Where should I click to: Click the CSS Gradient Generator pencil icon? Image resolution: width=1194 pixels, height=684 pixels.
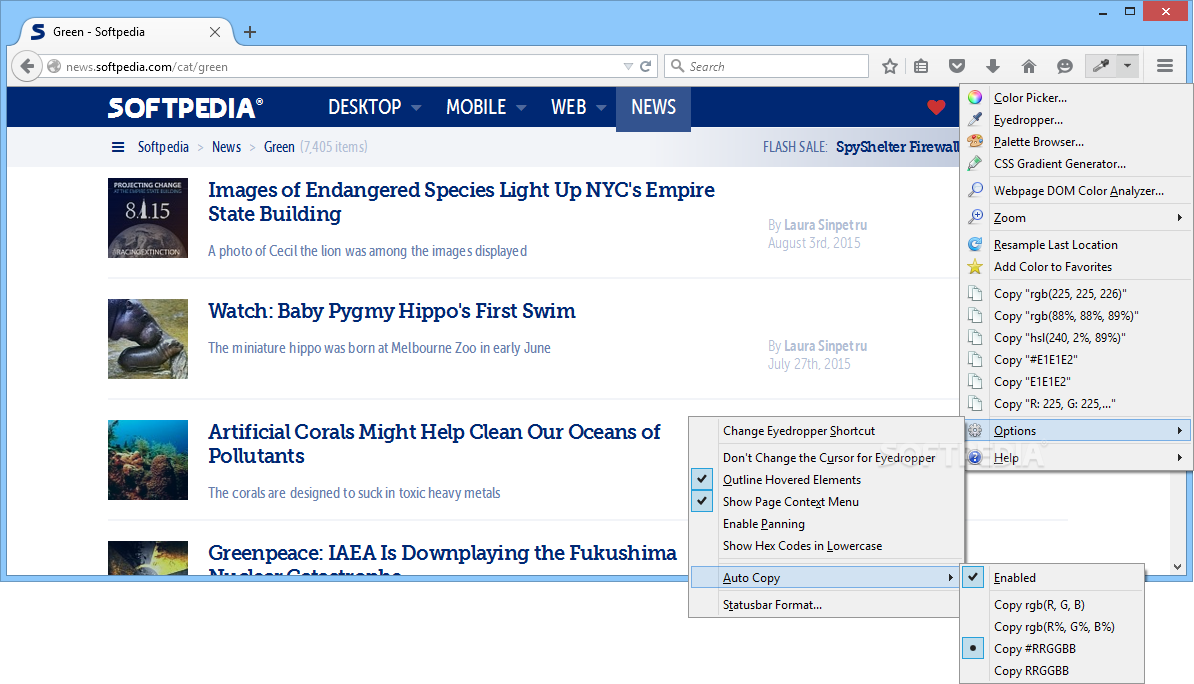point(975,164)
